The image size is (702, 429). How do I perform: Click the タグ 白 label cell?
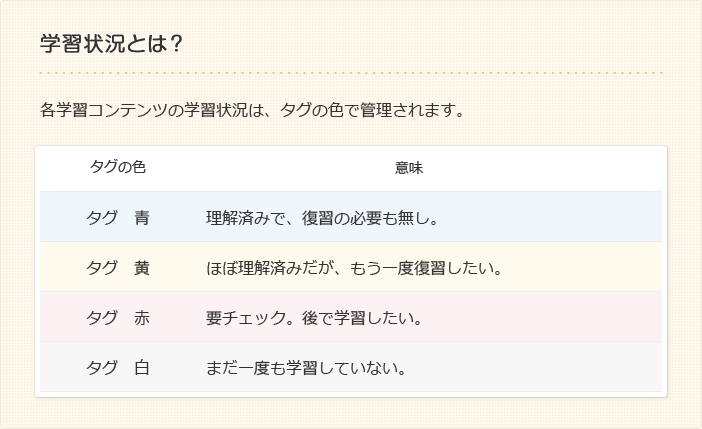[118, 368]
